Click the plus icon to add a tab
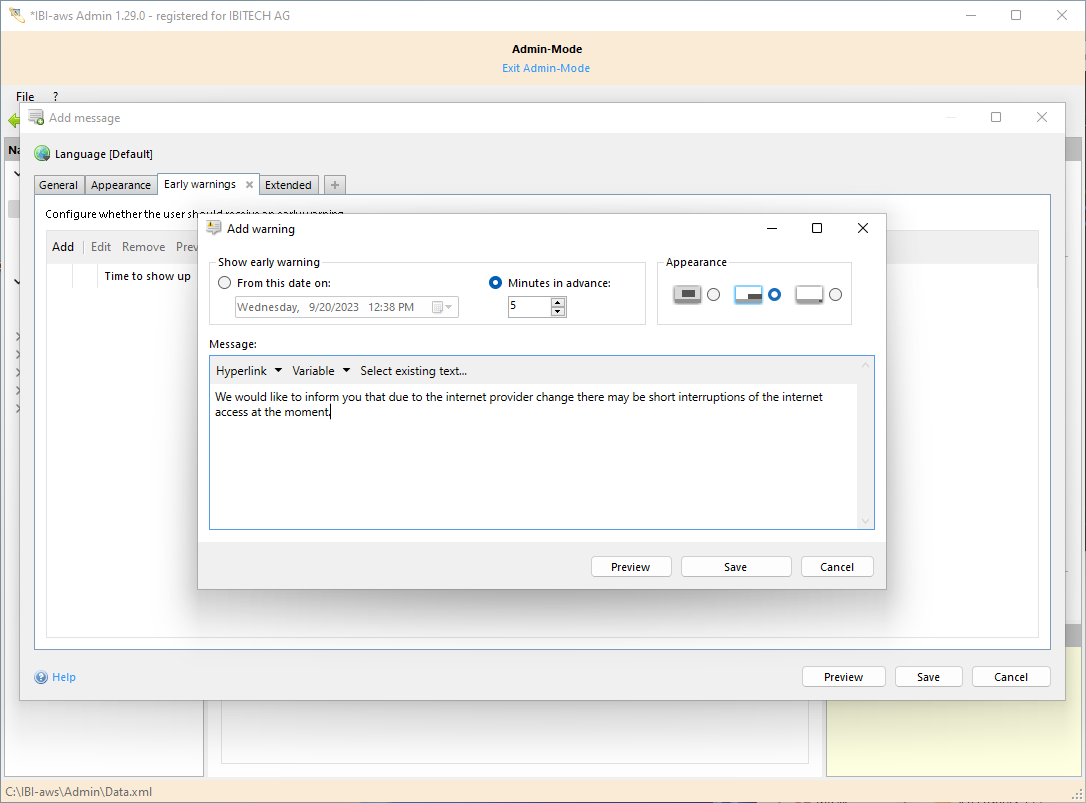Viewport: 1086px width, 803px height. (x=335, y=185)
